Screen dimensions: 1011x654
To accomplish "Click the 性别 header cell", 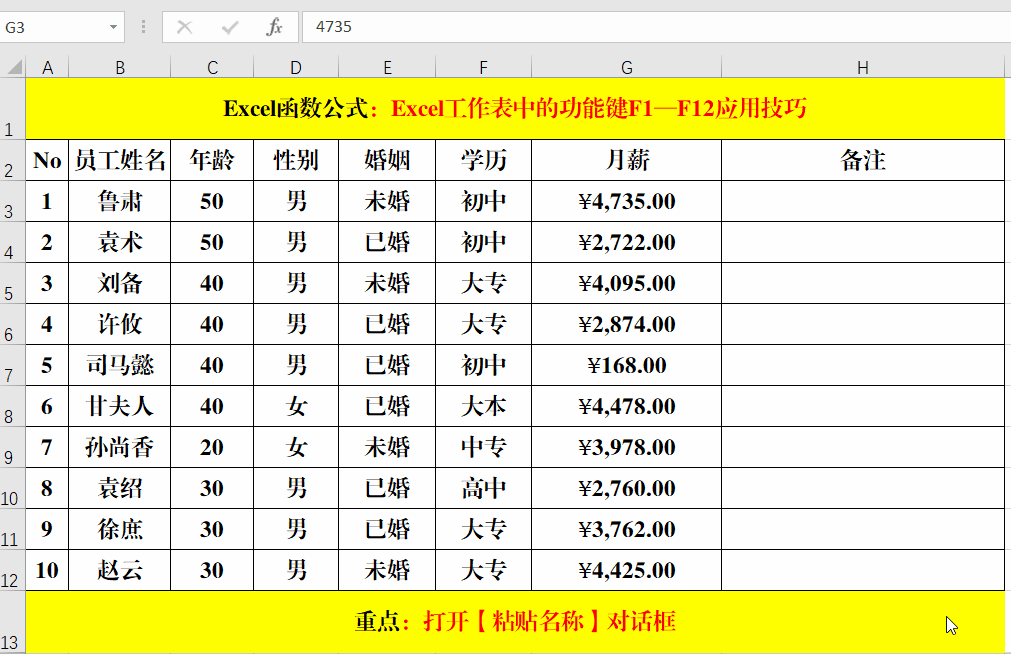I will pos(296,160).
